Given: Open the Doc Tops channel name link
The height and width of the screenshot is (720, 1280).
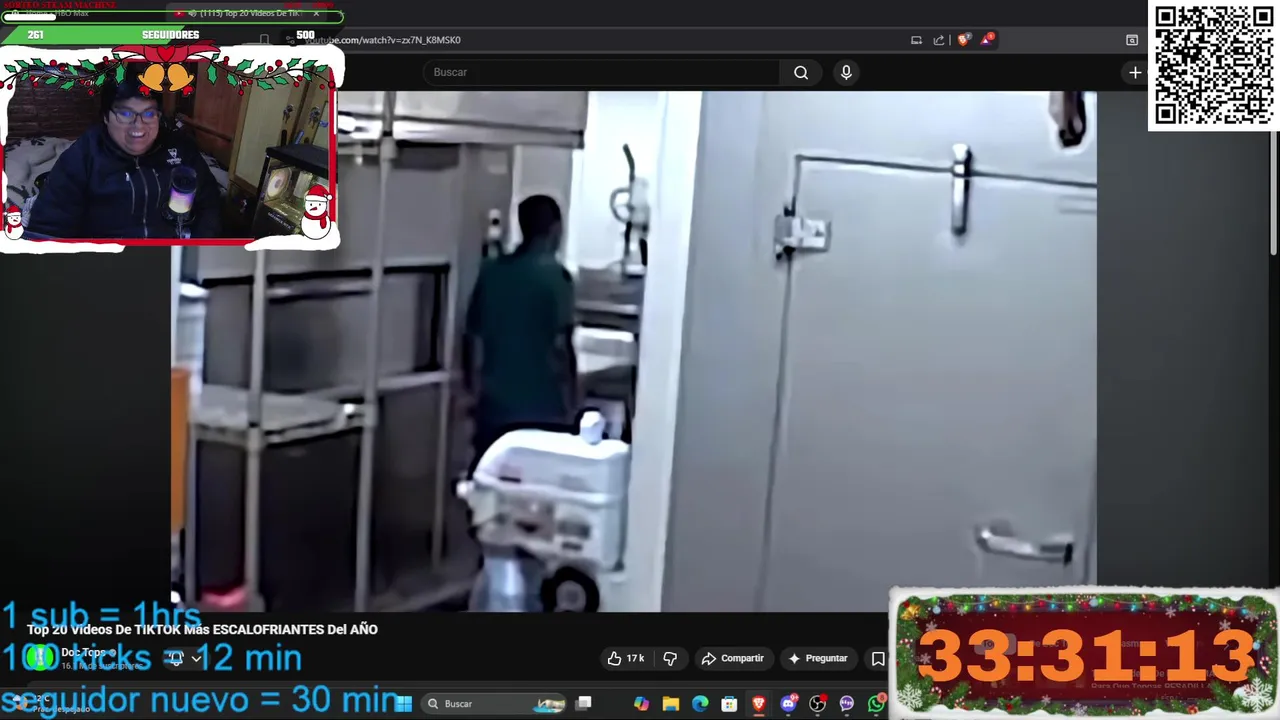Looking at the screenshot, I should 83,652.
